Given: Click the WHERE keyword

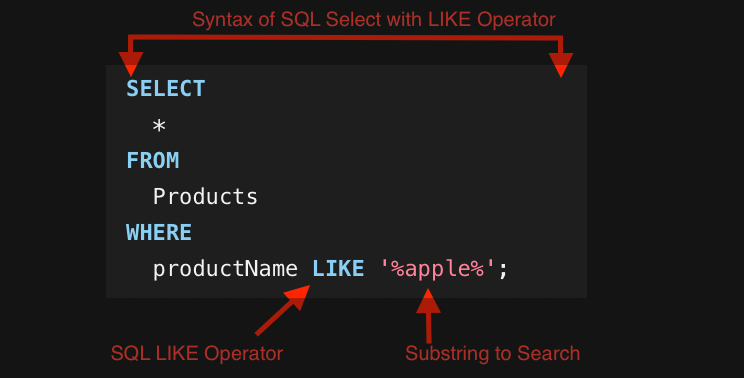Looking at the screenshot, I should click(159, 232).
